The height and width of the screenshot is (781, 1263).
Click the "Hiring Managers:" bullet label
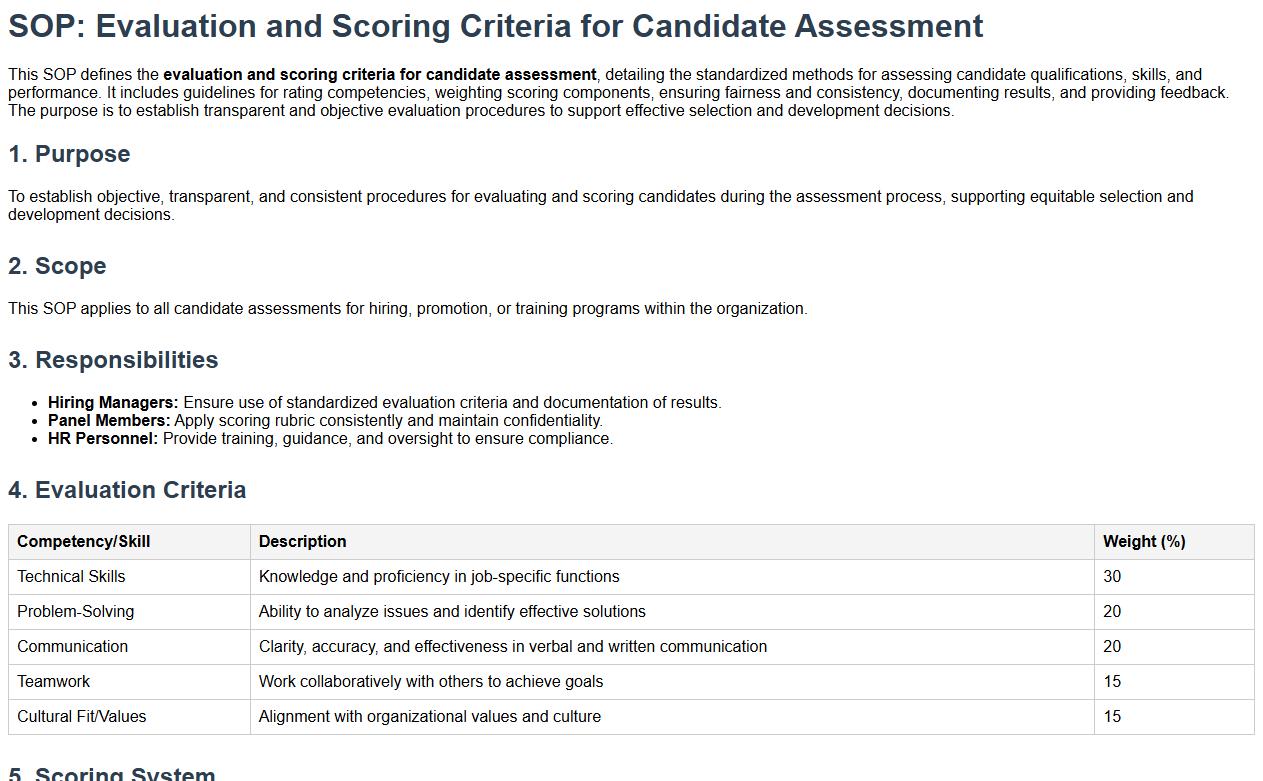point(113,403)
